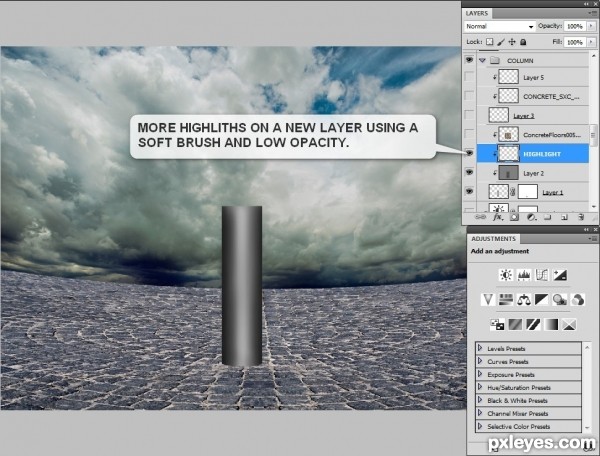Viewport: 600px width, 456px height.
Task: Delete the selected layer with trash icon
Action: (x=581, y=217)
